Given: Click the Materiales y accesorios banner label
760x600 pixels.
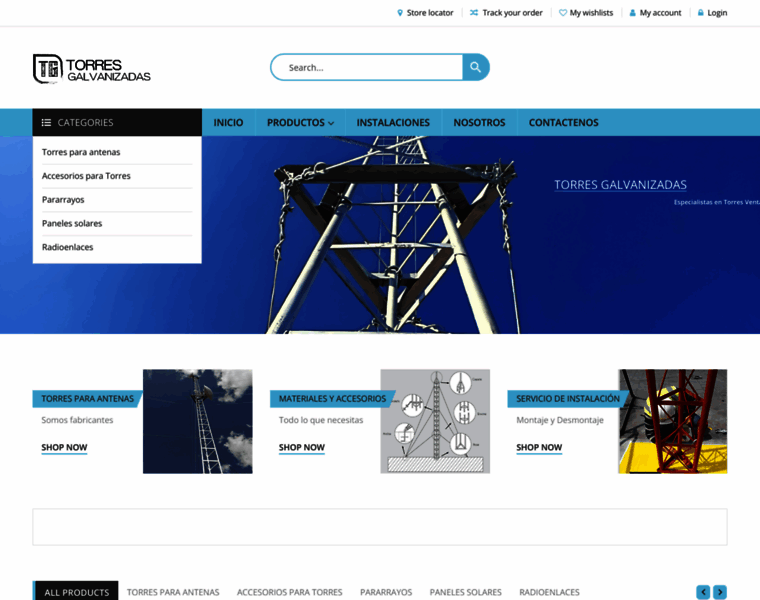Looking at the screenshot, I should [x=332, y=398].
